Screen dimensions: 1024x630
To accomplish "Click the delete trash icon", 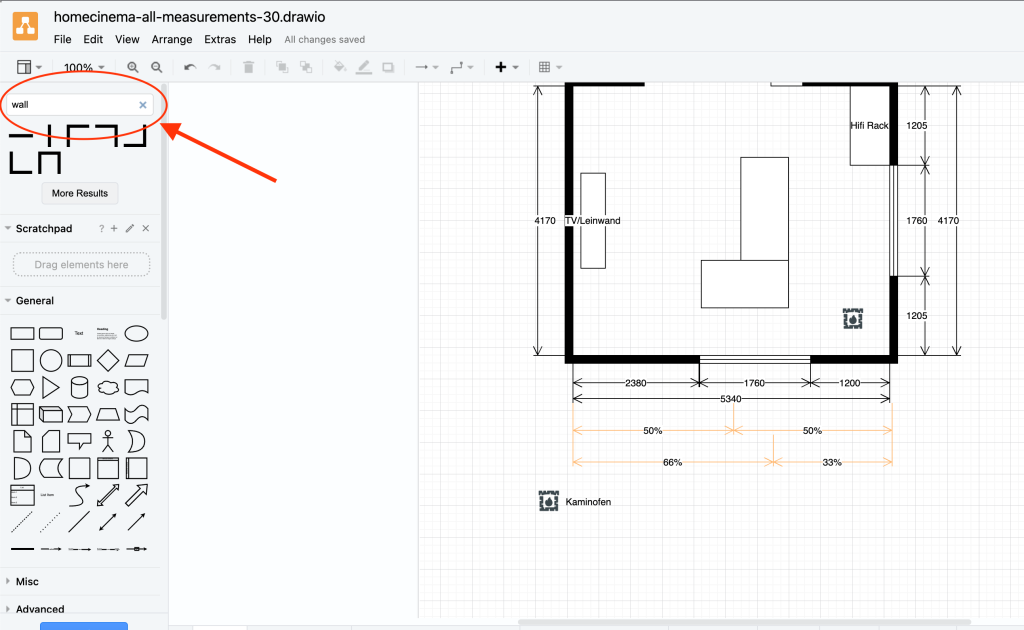I will point(249,67).
